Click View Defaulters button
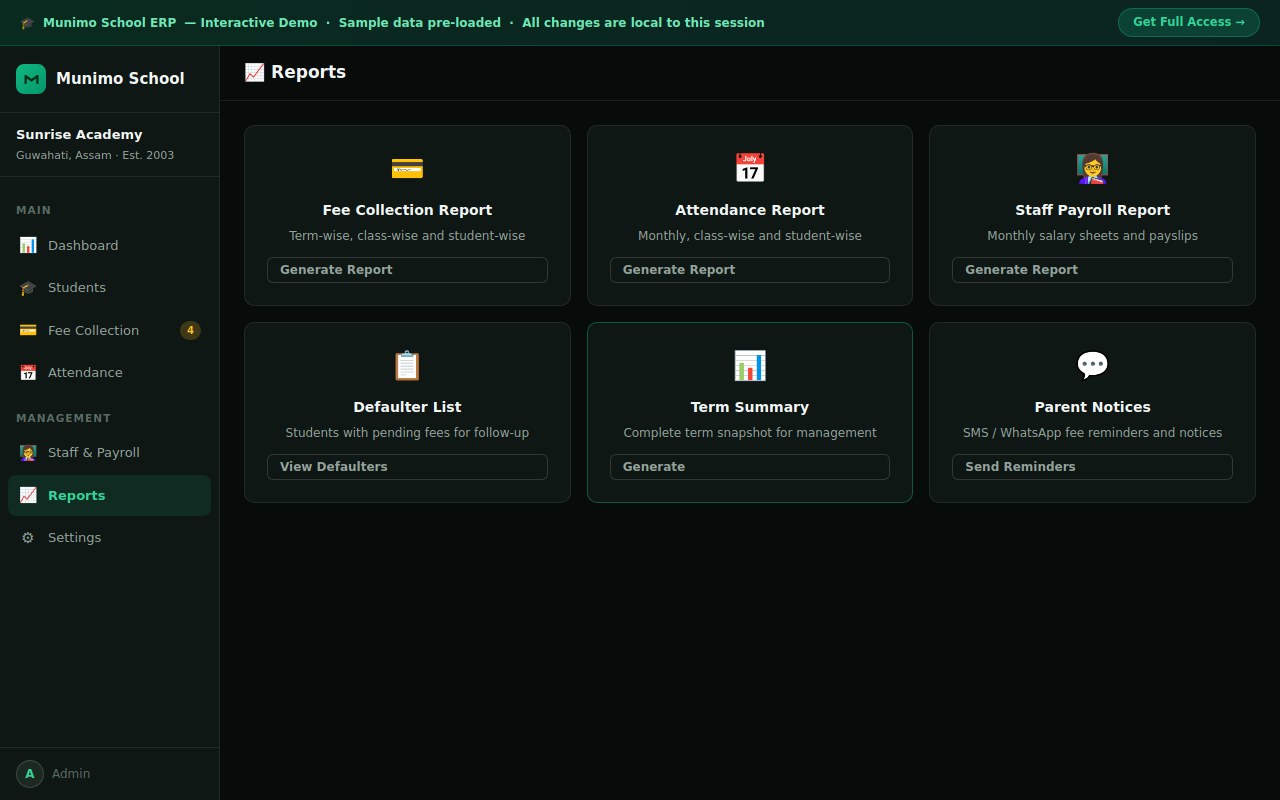 [x=407, y=467]
